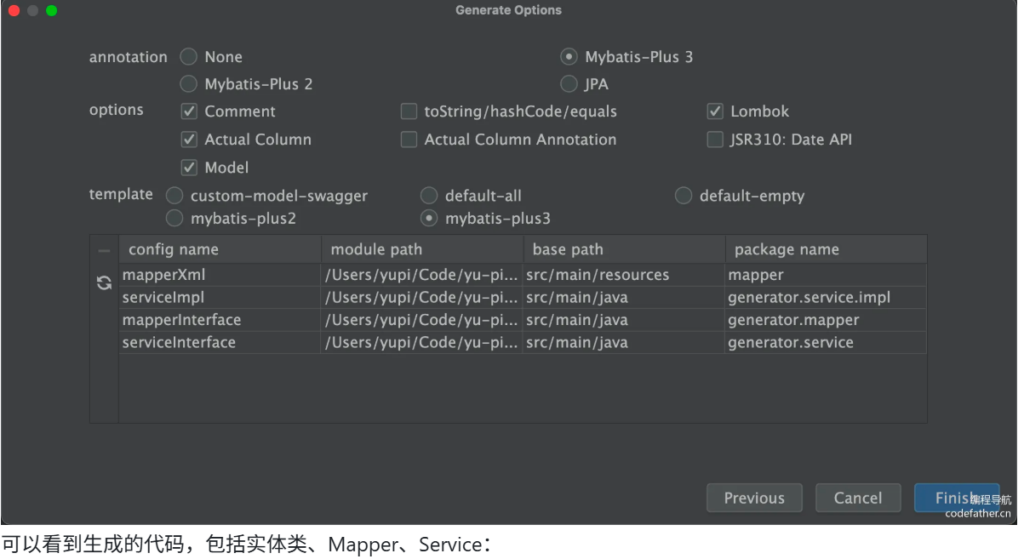Viewport: 1024px width, 559px height.
Task: Click the refresh icon beside the config table
Action: (x=104, y=283)
